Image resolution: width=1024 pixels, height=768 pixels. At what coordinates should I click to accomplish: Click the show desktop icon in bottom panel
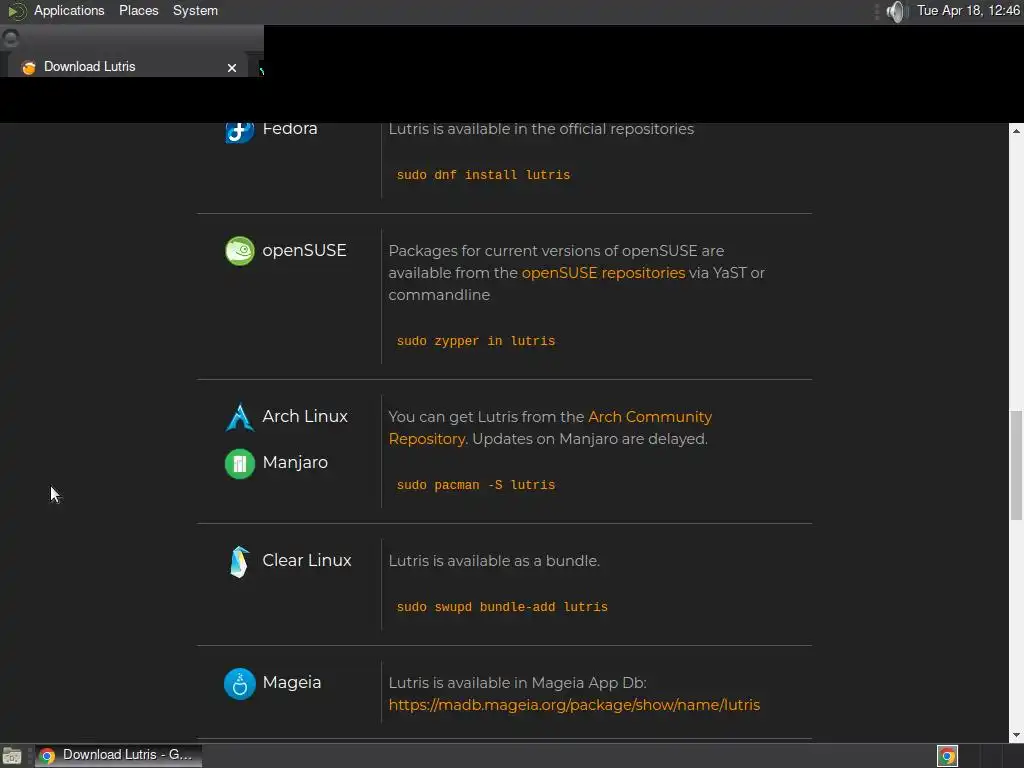tap(12, 756)
